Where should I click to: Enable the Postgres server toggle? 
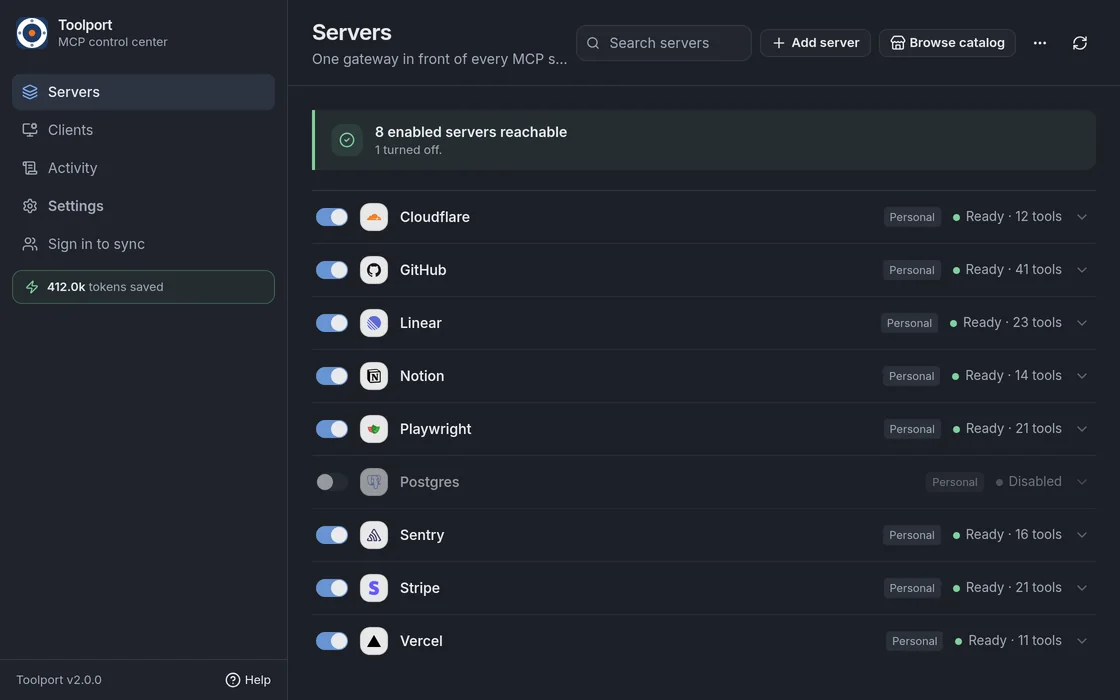pyautogui.click(x=331, y=482)
